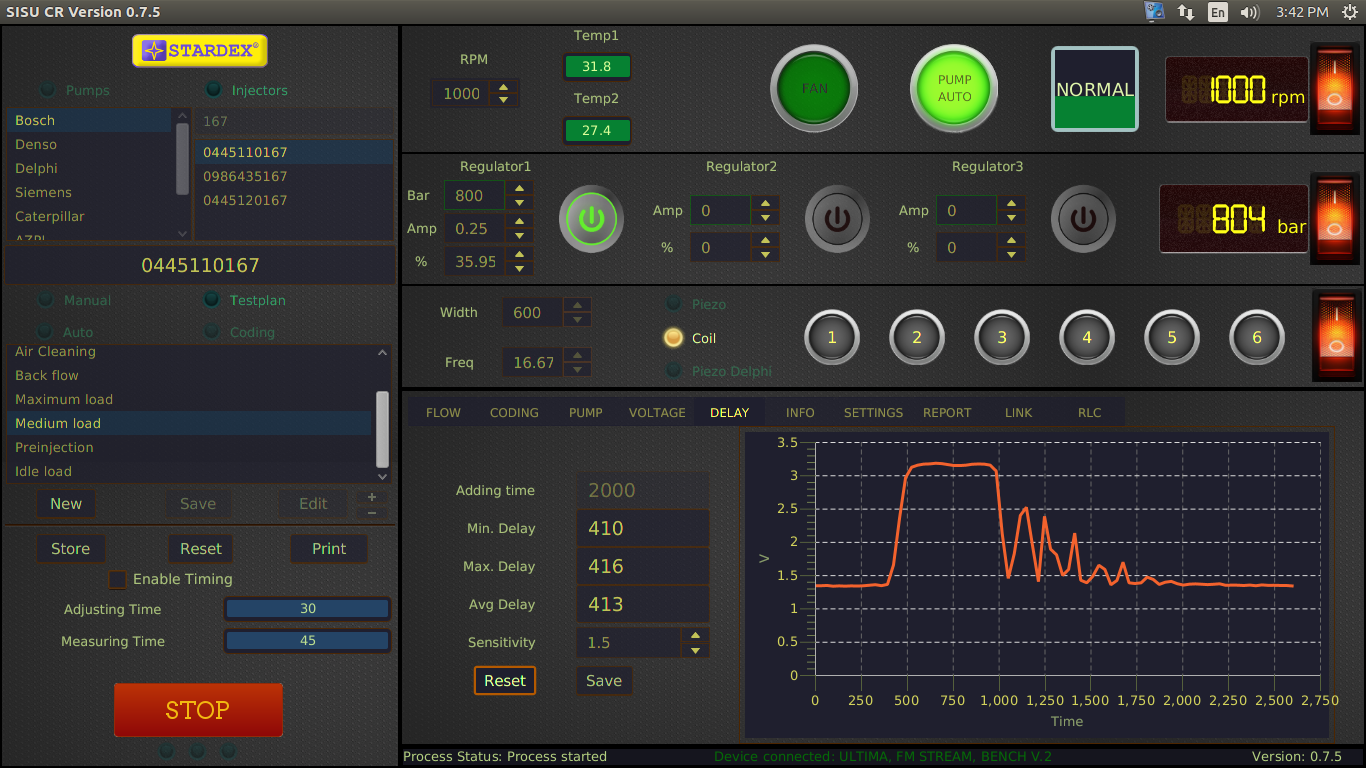Flip the red rocker switch beside rpm display
This screenshot has width=1366, height=768.
1335,87
